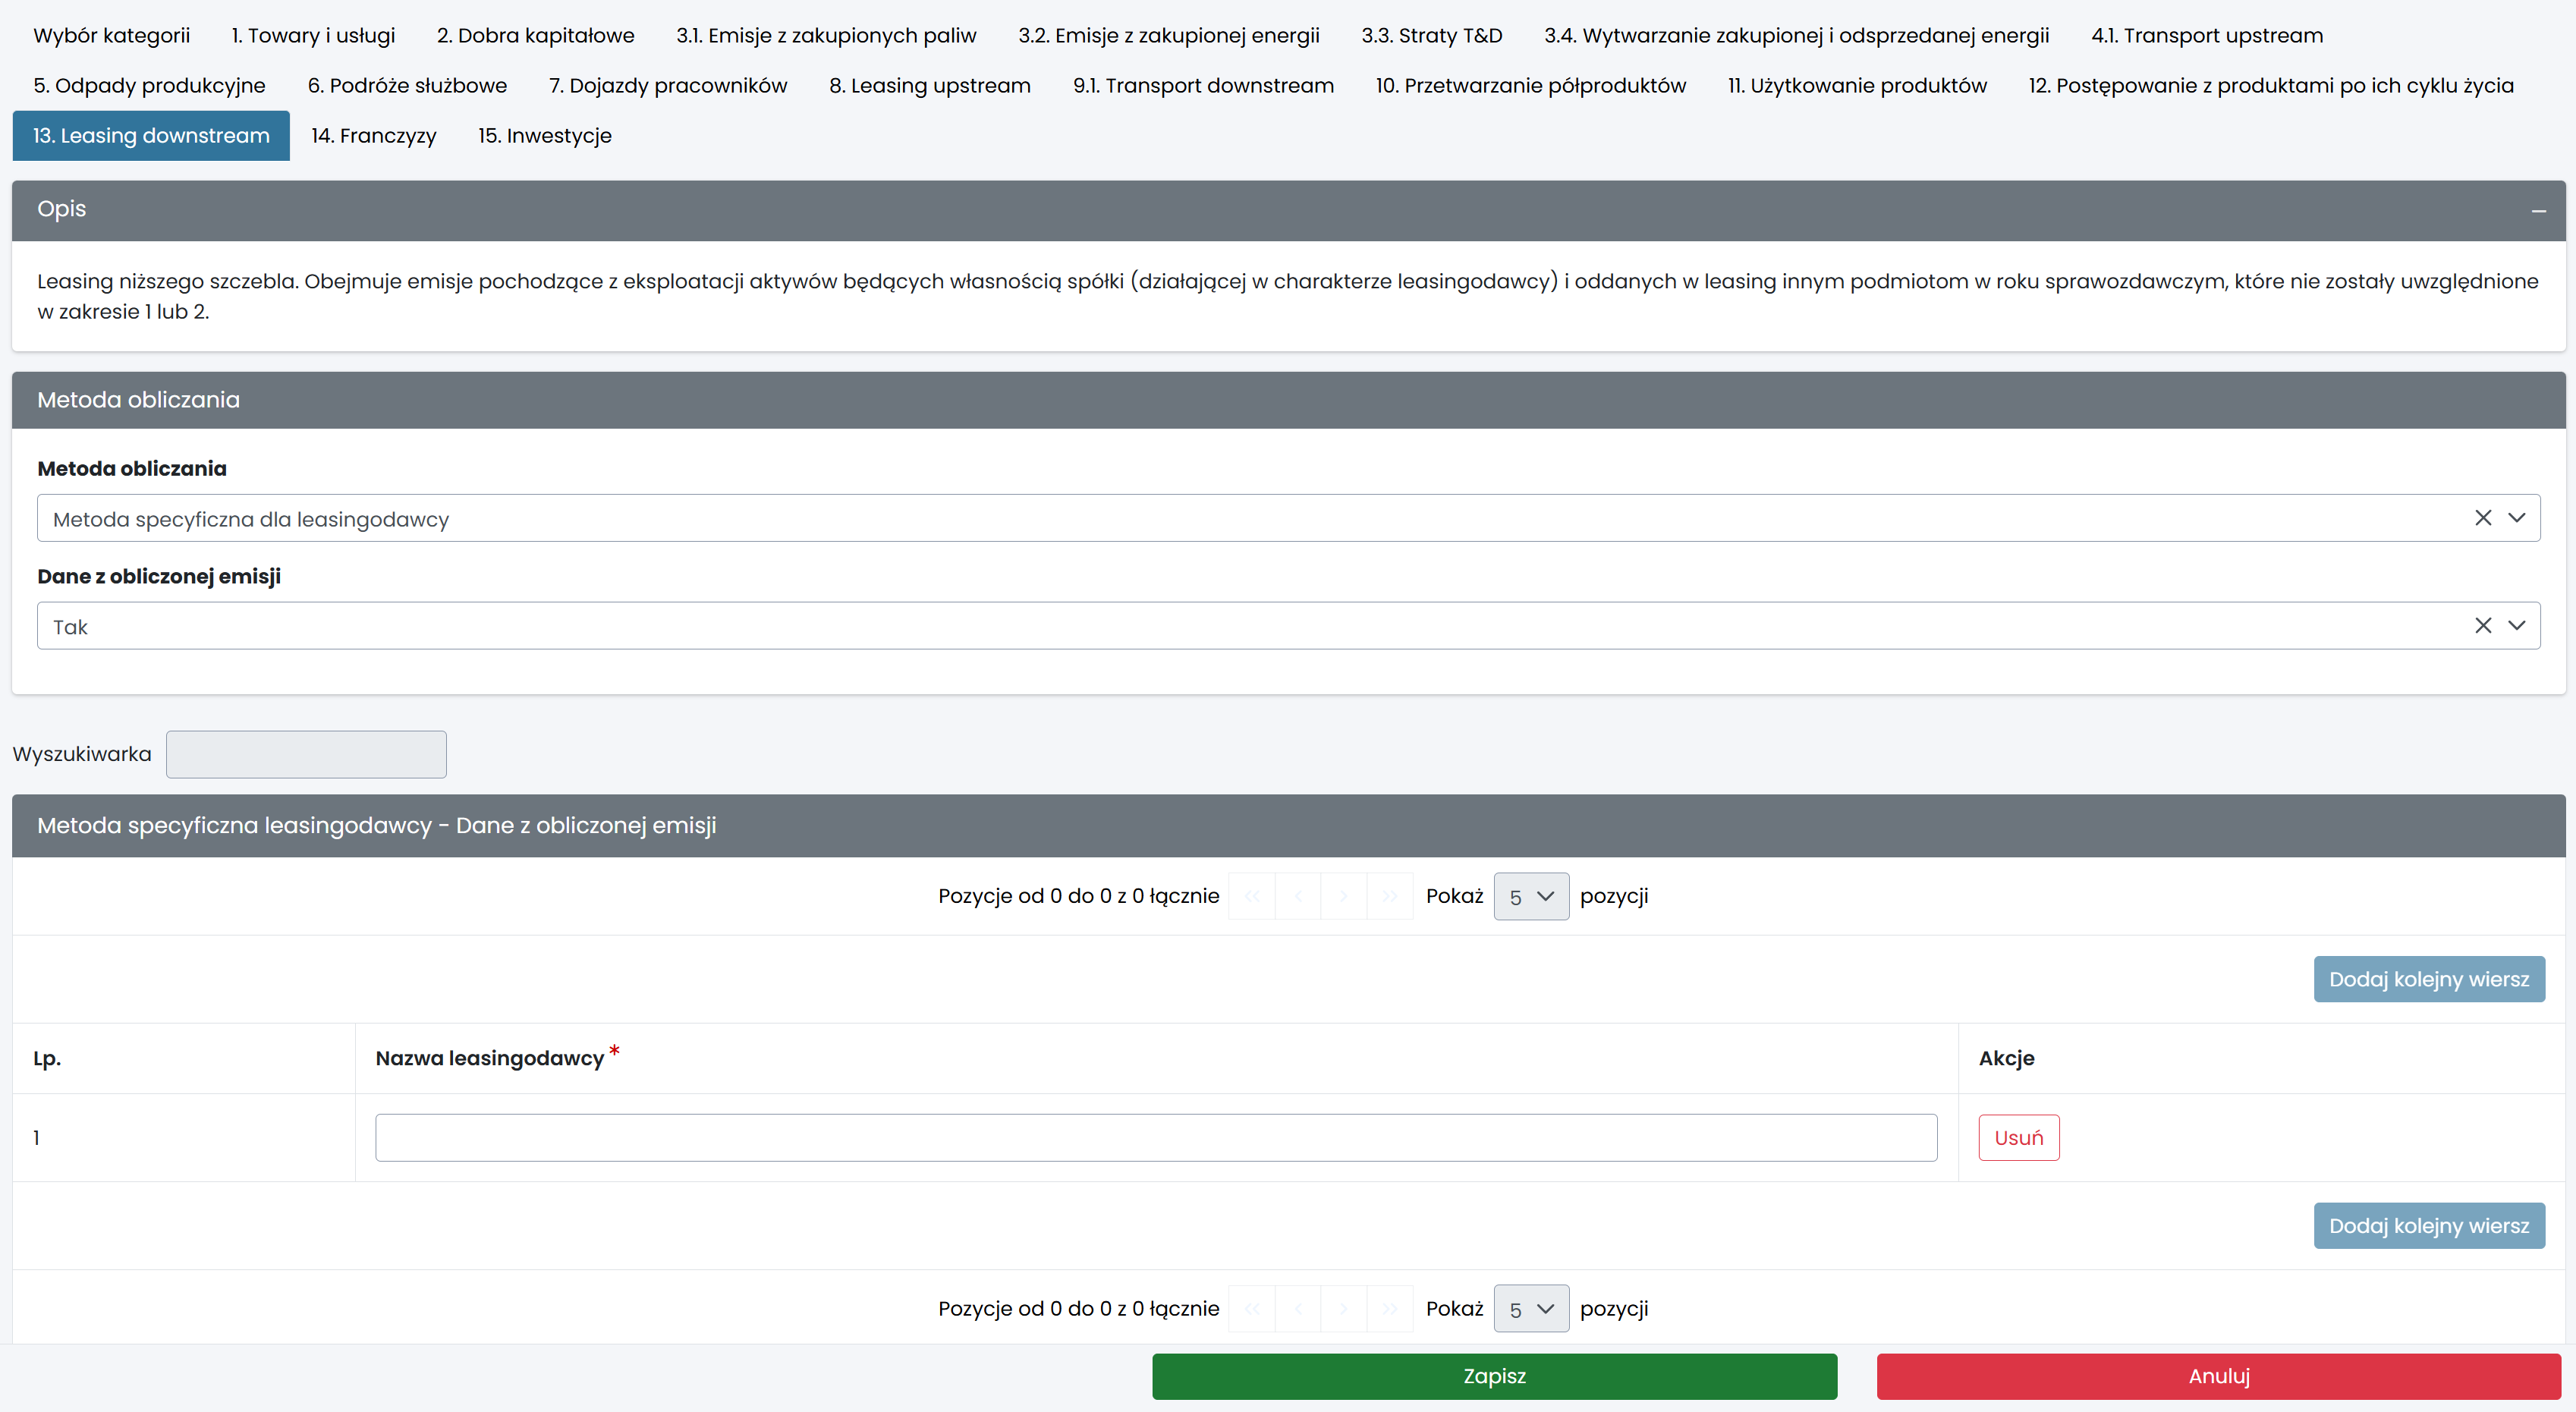Screen dimensions: 2576x1412
Task: Focus the Nazwa leasingodawcy text input
Action: [1155, 1138]
